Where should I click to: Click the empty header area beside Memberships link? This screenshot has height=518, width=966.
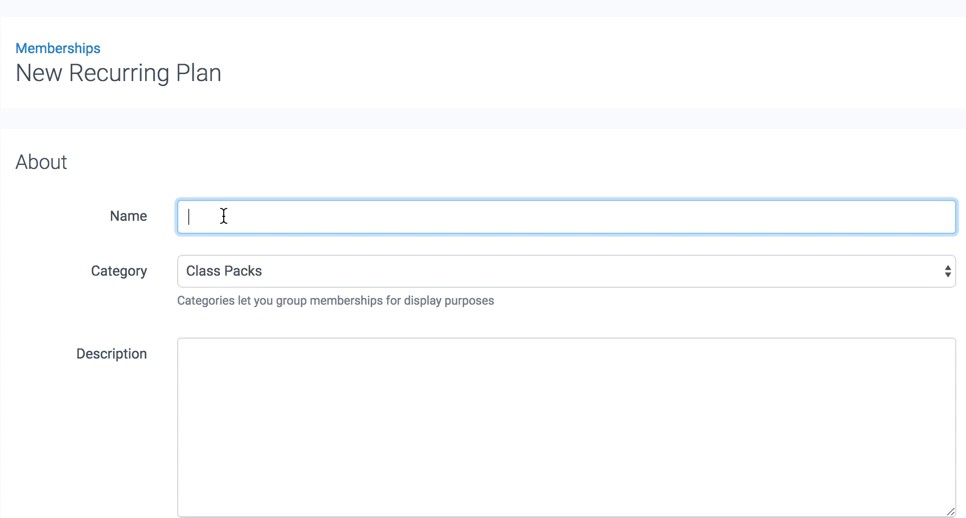pos(500,48)
